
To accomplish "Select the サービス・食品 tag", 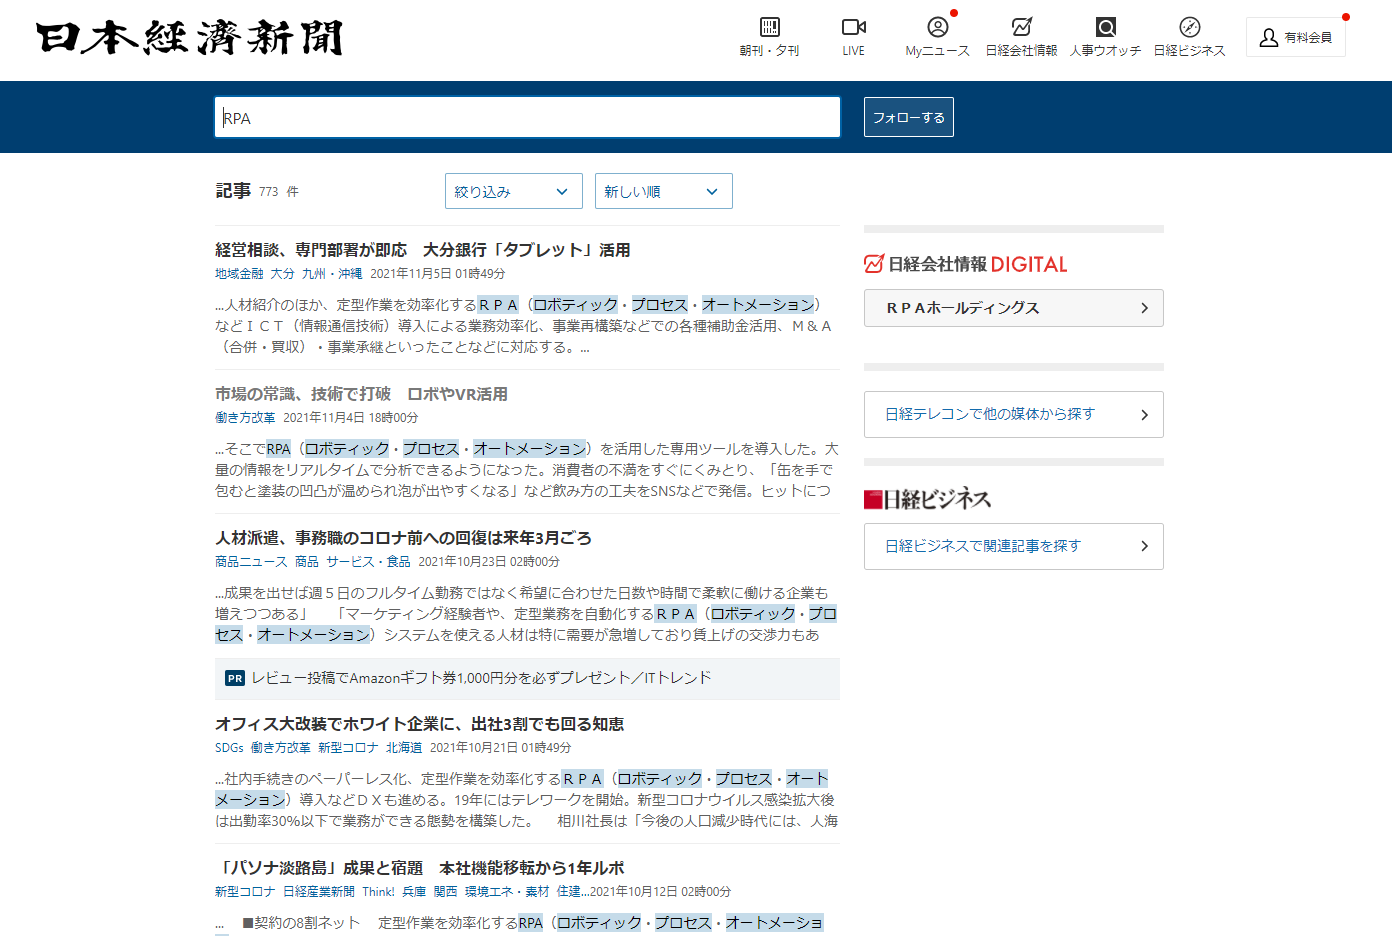I will (368, 562).
